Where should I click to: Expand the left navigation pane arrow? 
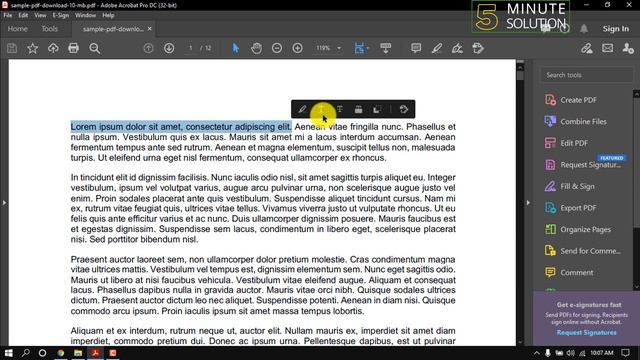[4, 202]
